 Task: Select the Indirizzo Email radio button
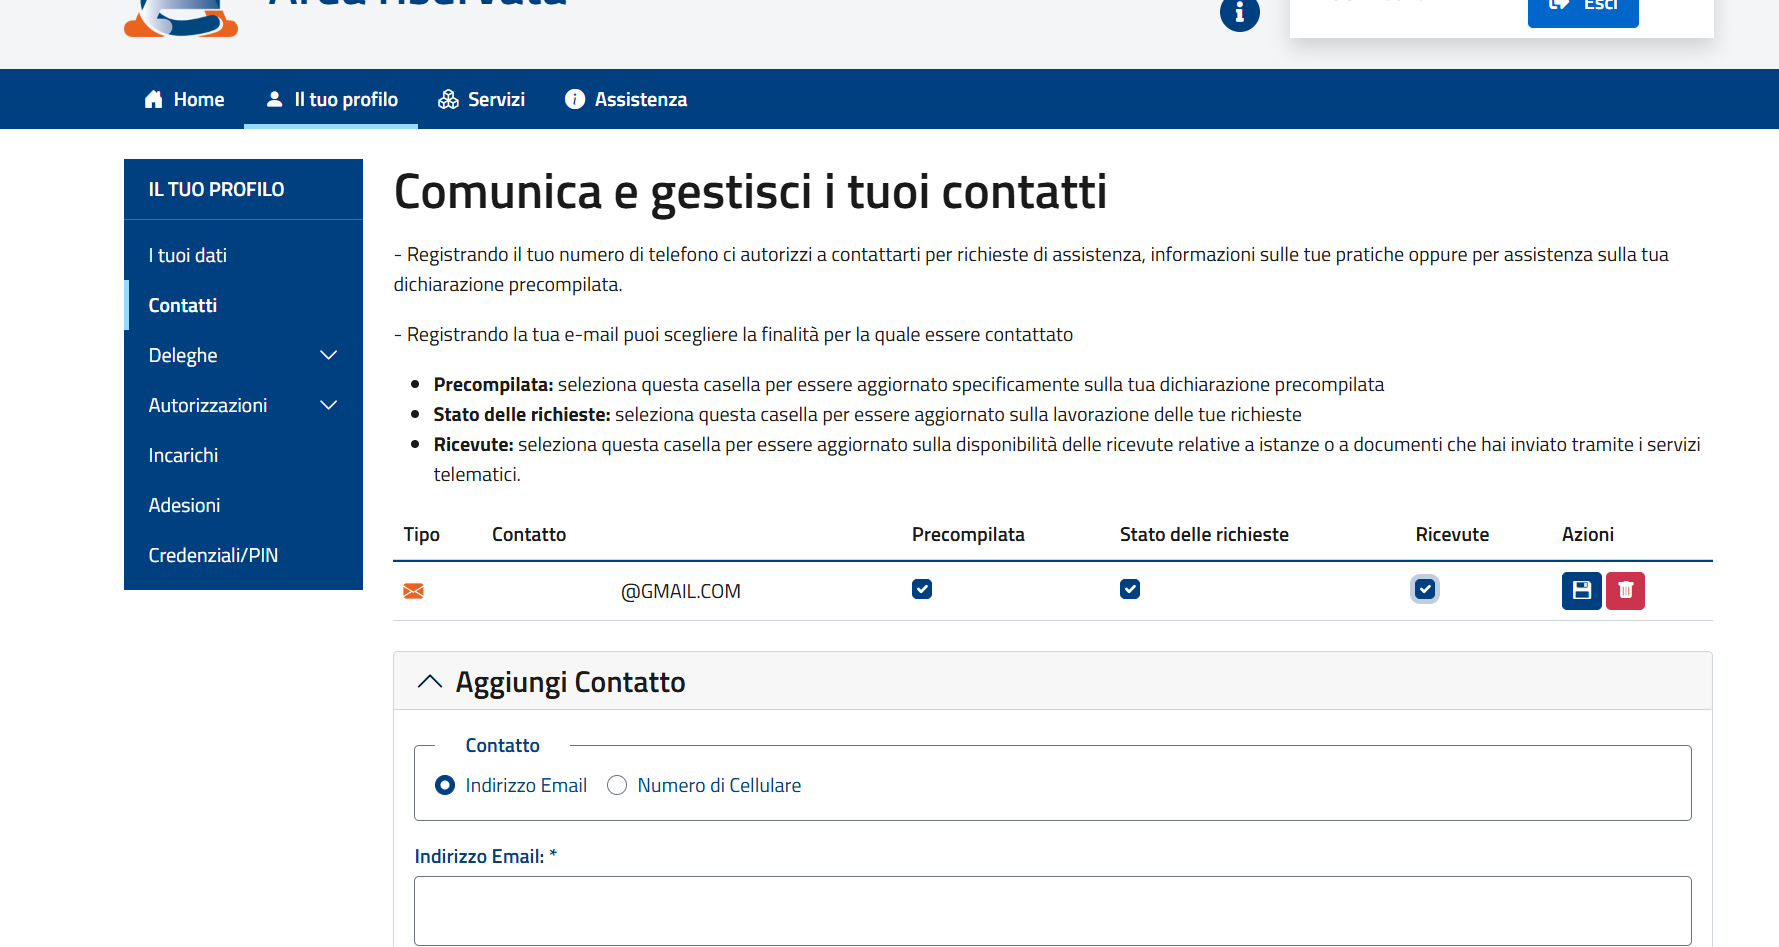(445, 785)
